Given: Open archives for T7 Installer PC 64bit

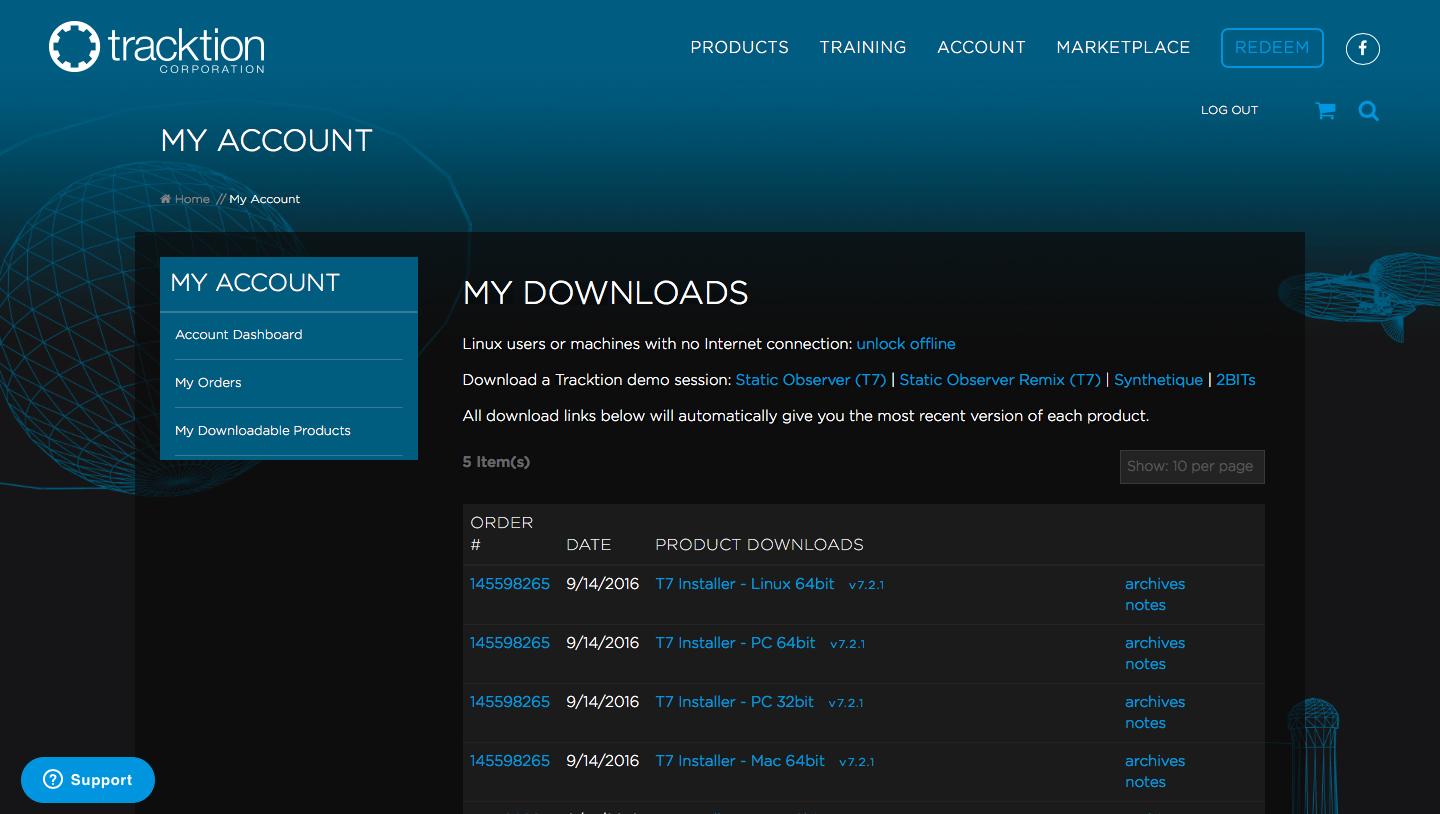Looking at the screenshot, I should tap(1154, 643).
